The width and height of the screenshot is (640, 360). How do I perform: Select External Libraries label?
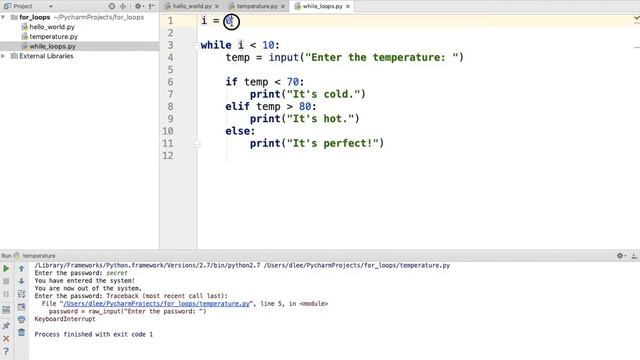(46, 56)
